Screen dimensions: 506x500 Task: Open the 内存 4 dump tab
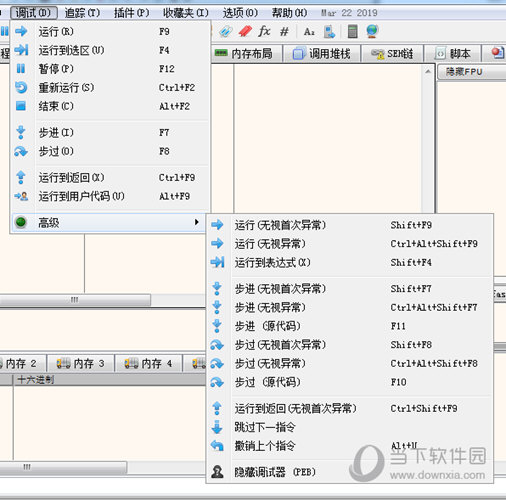148,363
